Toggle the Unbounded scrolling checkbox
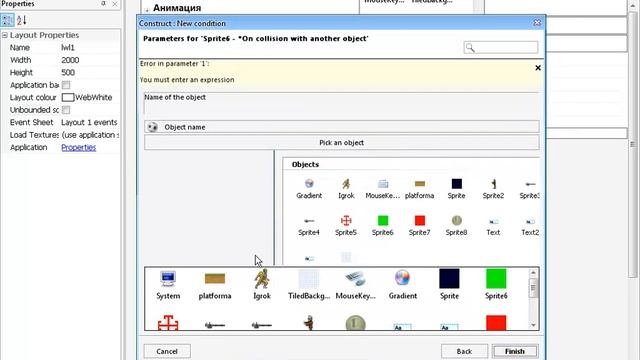640x360 pixels. (66, 110)
